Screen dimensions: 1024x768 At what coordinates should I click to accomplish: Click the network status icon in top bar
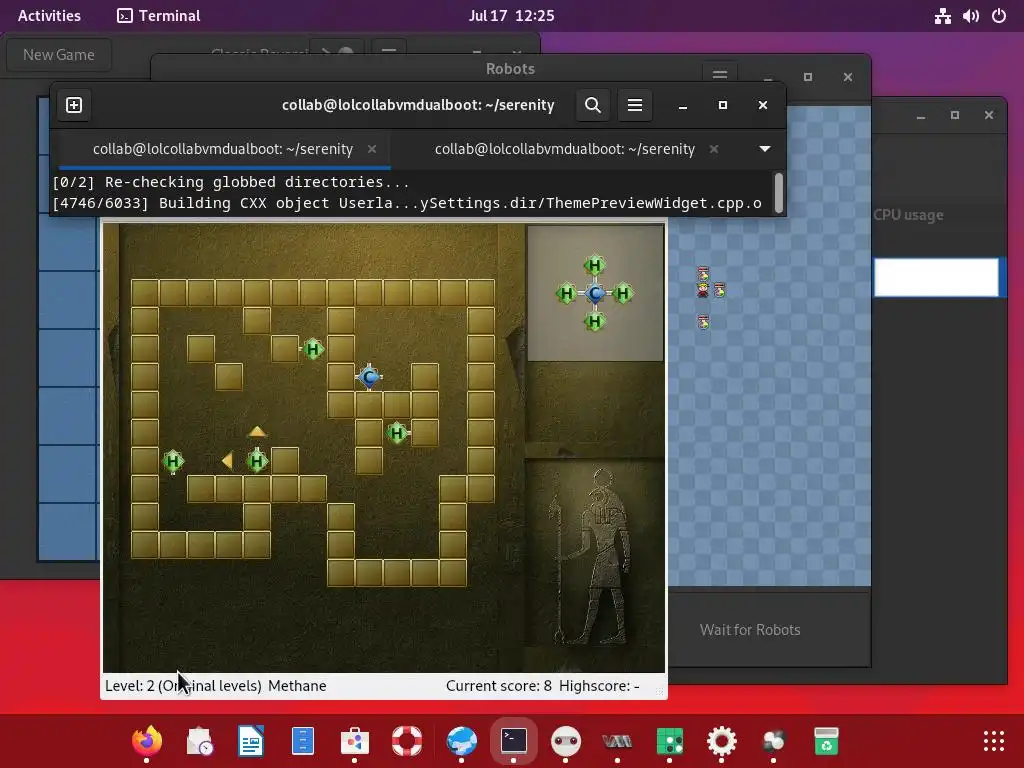(942, 16)
